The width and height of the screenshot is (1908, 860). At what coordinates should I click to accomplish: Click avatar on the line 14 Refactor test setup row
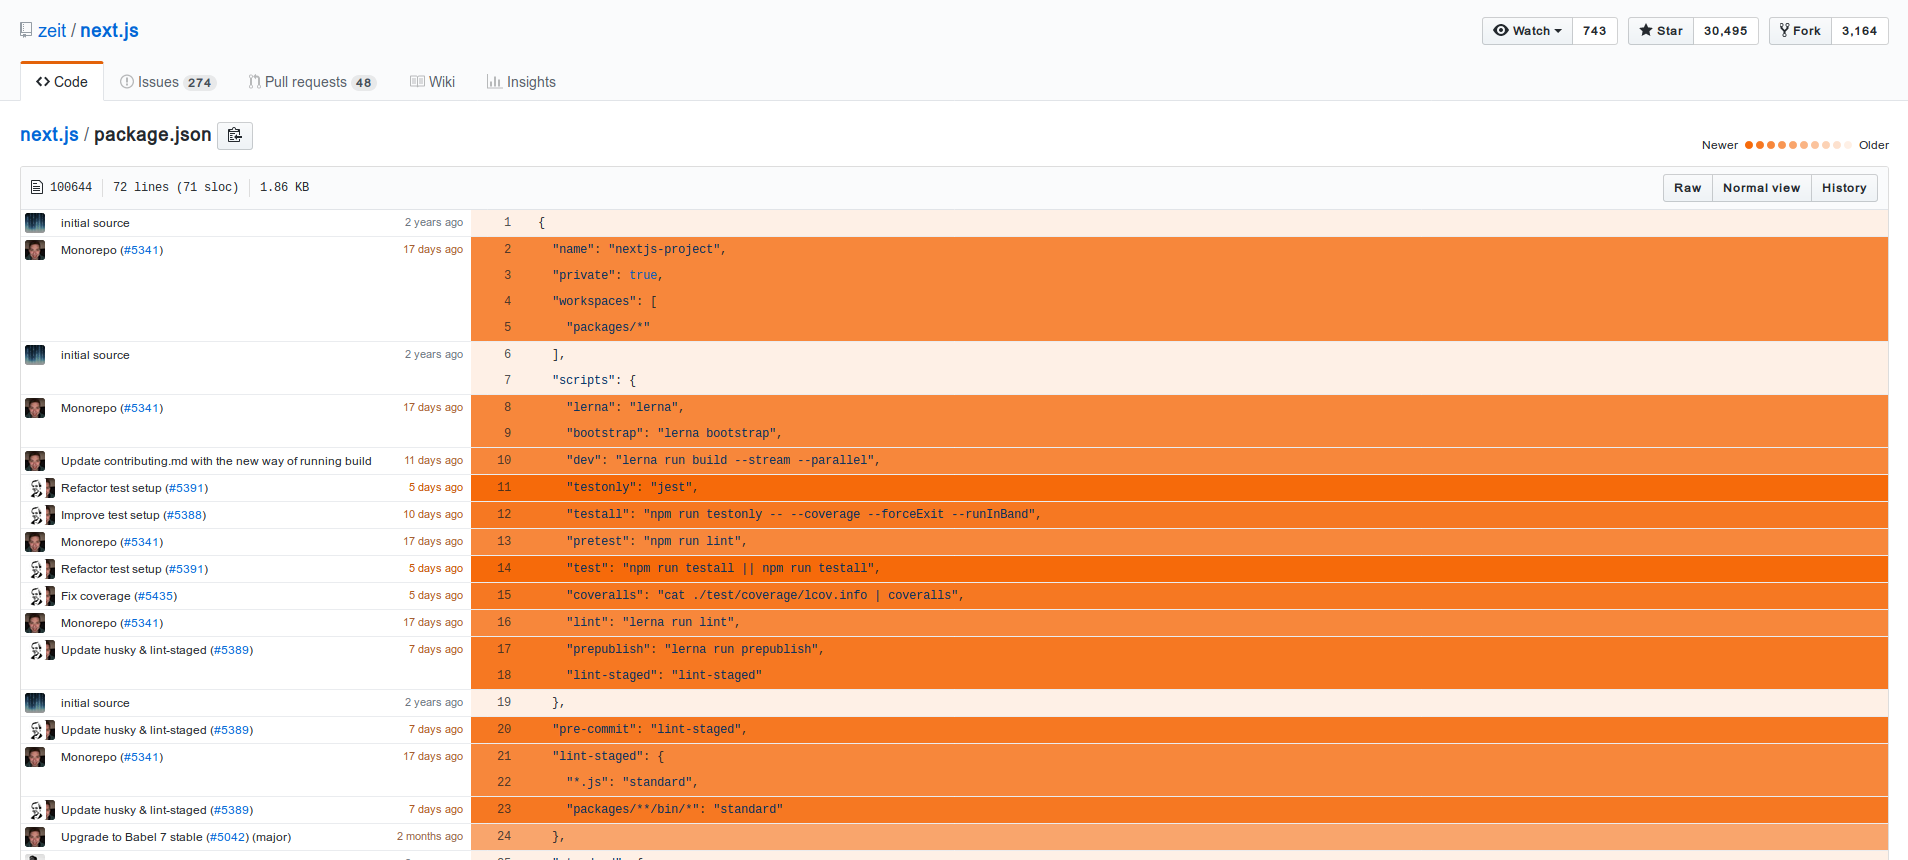40,569
